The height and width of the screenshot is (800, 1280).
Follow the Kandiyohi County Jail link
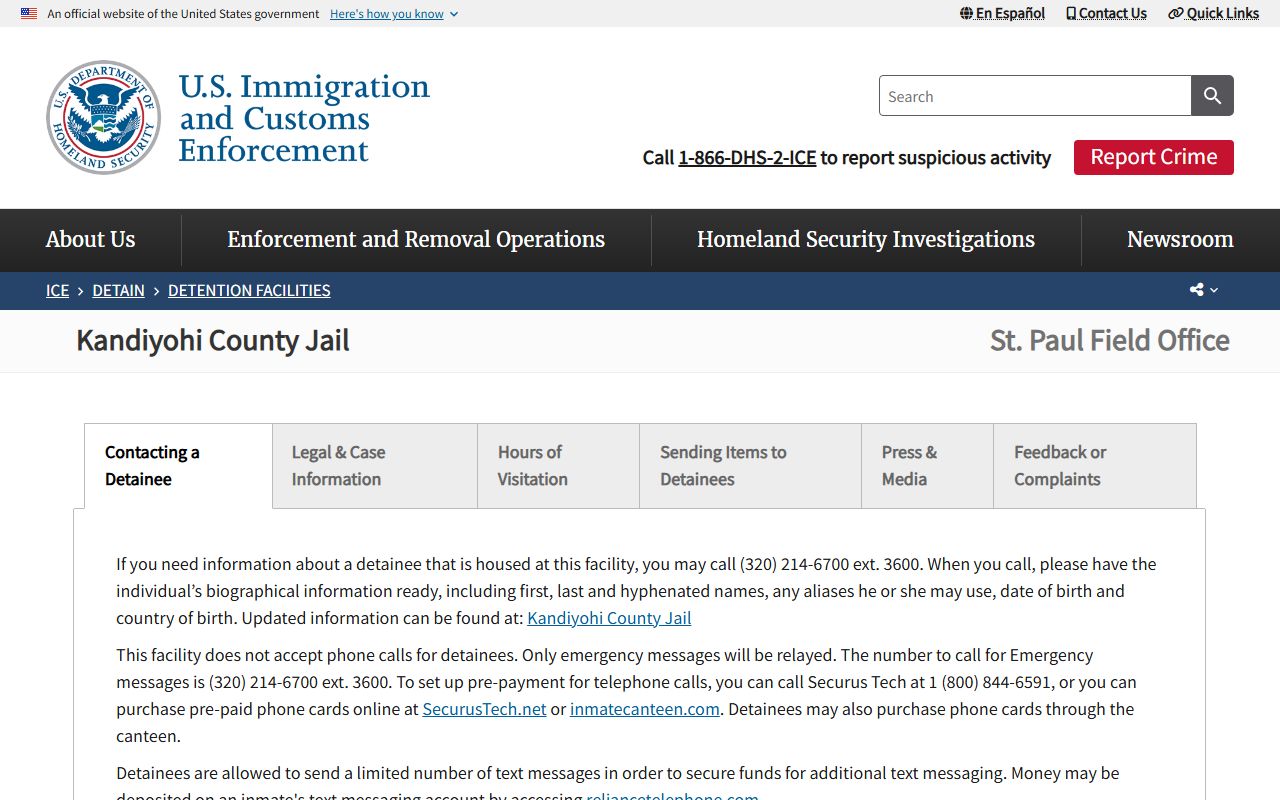click(609, 618)
